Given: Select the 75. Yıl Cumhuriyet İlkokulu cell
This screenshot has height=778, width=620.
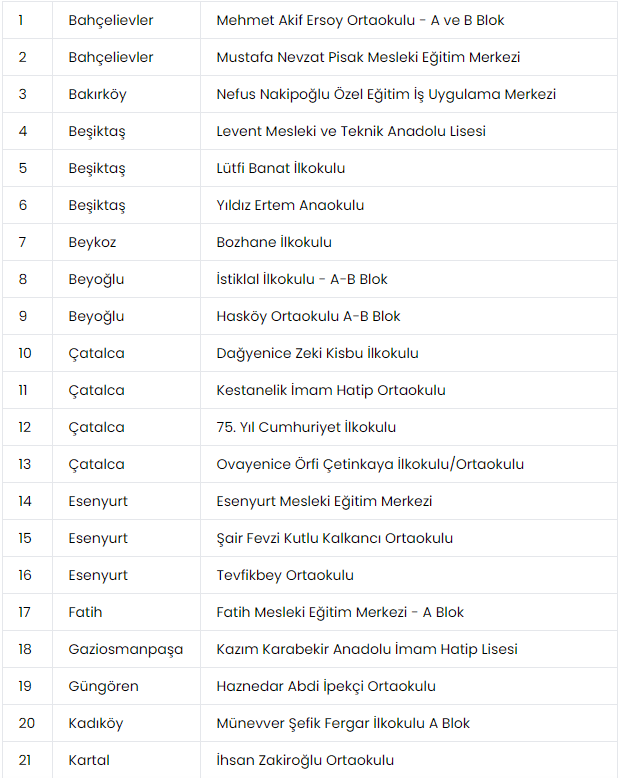Looking at the screenshot, I should 306,427.
